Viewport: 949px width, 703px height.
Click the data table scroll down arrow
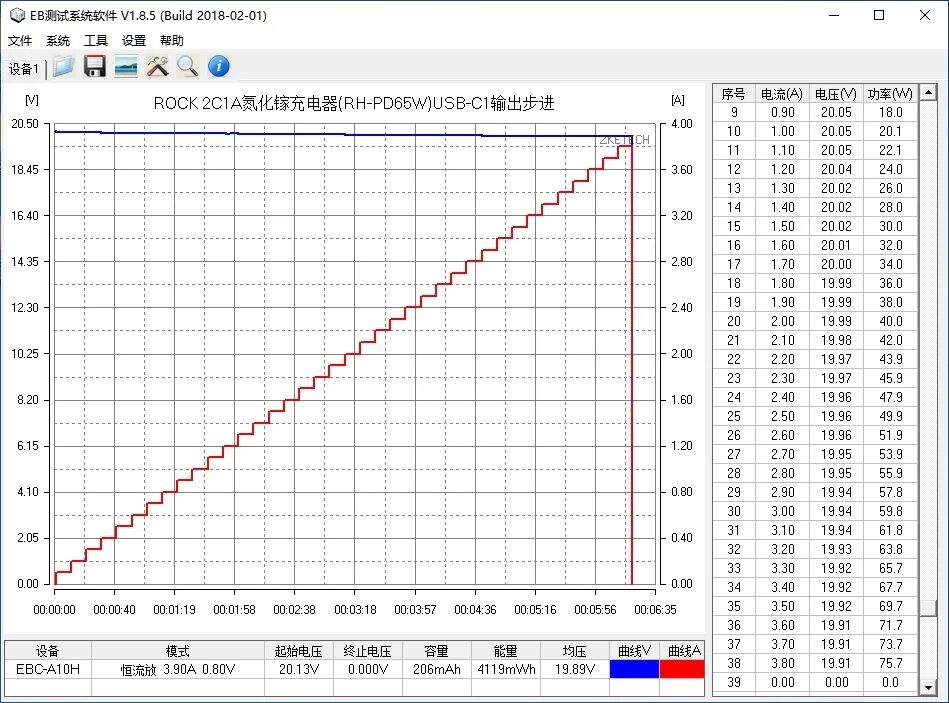(928, 687)
